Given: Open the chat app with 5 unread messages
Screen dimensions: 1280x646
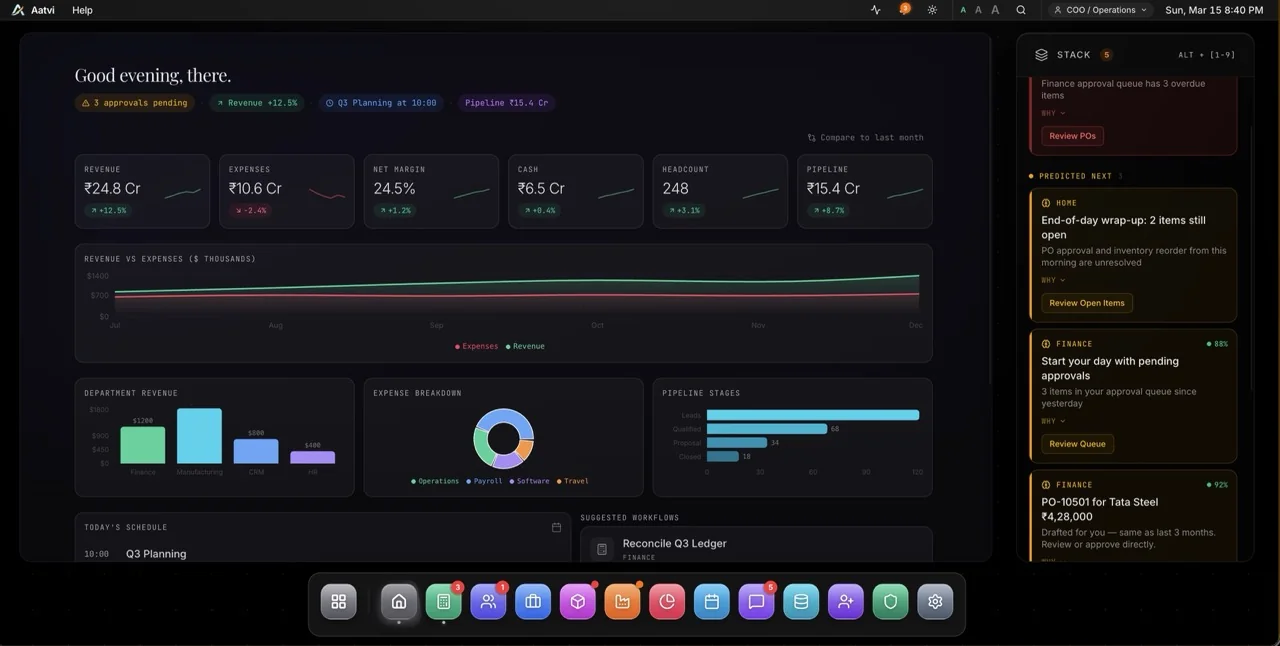Looking at the screenshot, I should 756,601.
